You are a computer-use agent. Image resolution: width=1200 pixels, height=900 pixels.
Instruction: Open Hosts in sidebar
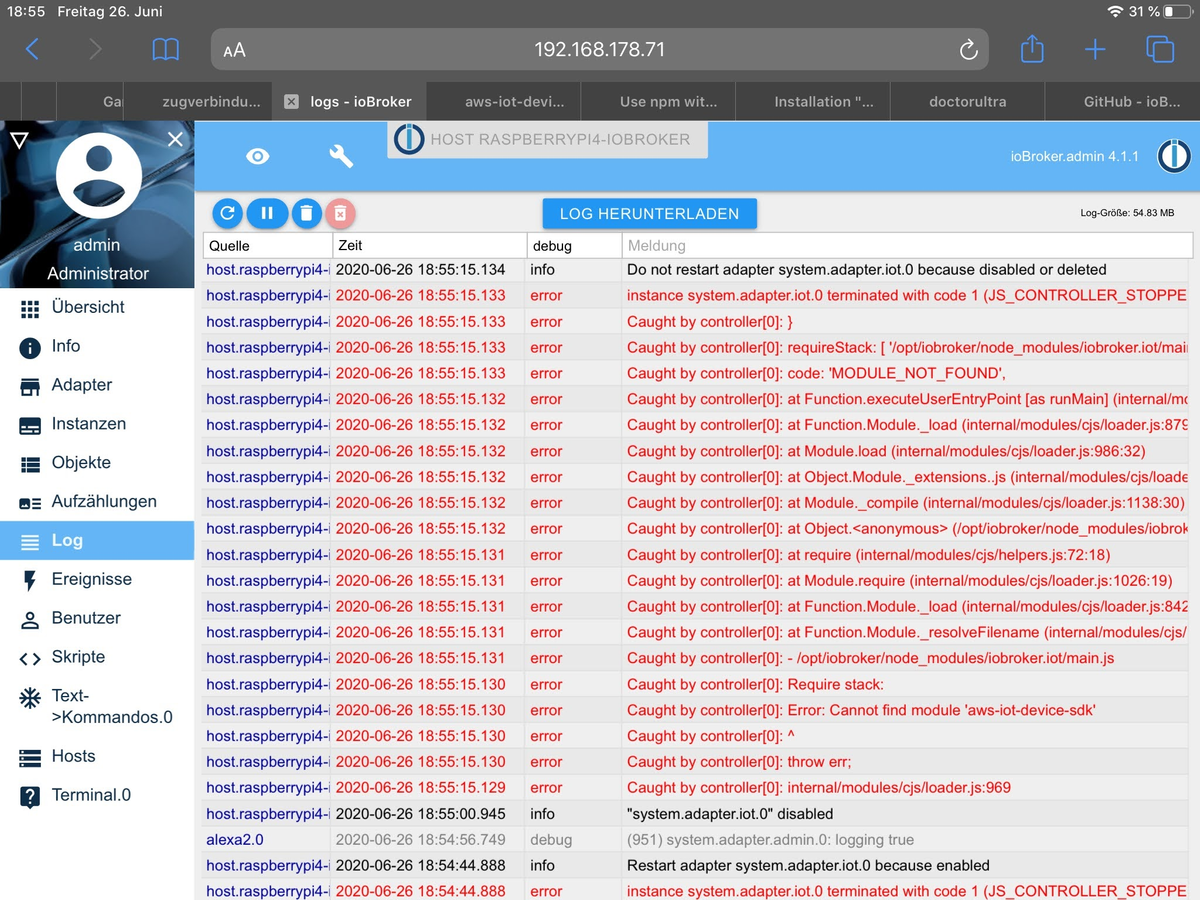coord(97,756)
